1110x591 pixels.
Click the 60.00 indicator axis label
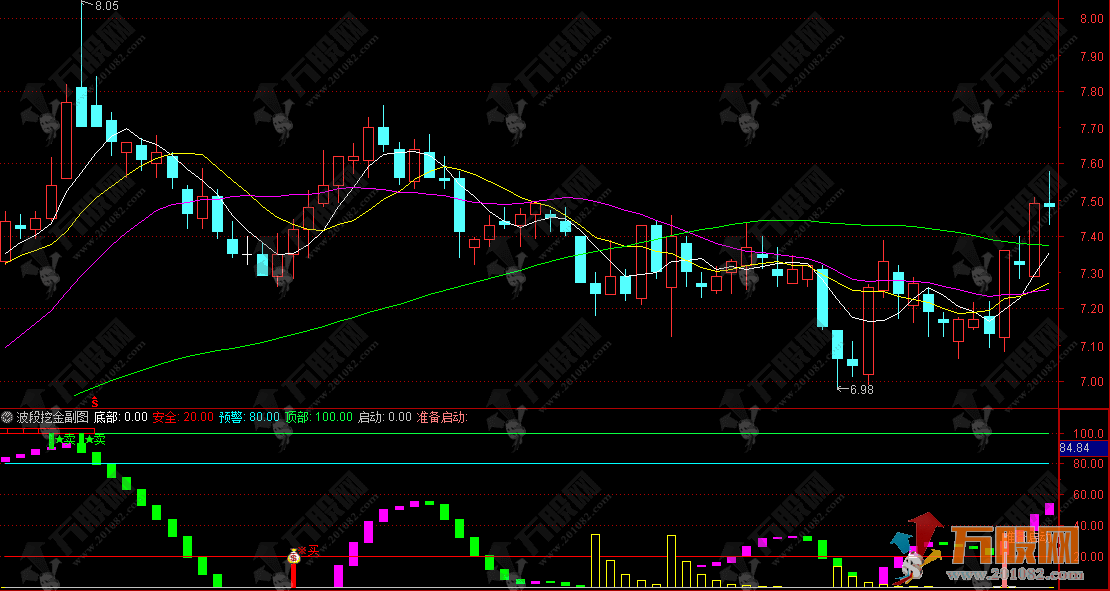pos(1091,495)
